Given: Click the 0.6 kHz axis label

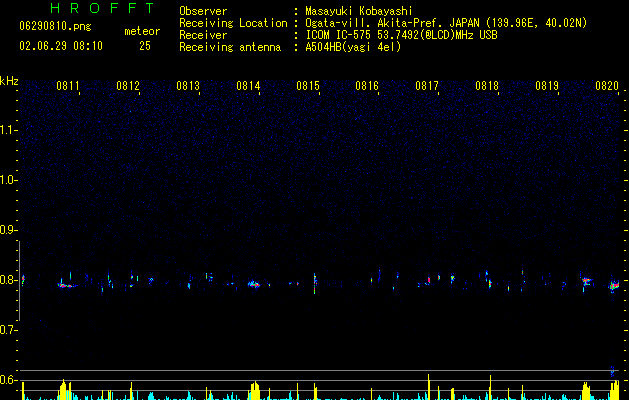Looking at the screenshot, I should (9, 380).
